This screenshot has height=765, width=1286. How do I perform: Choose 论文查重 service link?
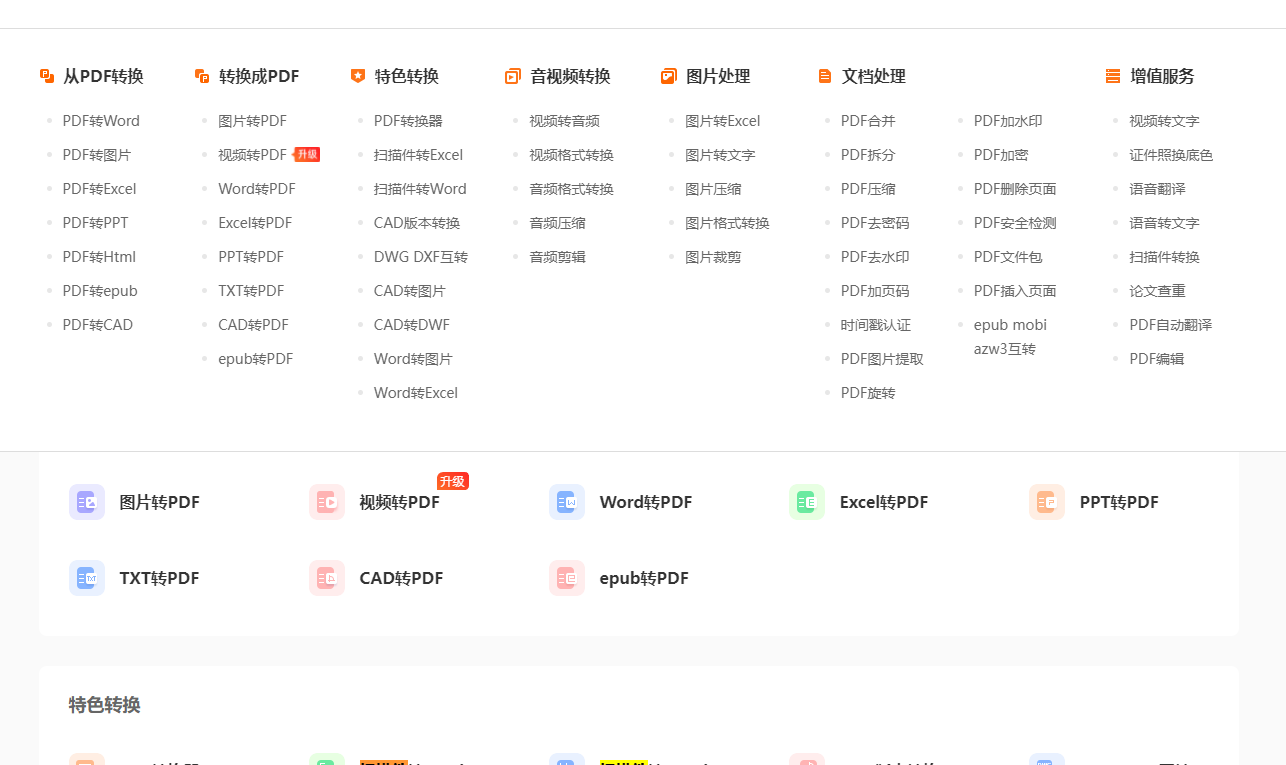[x=1157, y=291]
